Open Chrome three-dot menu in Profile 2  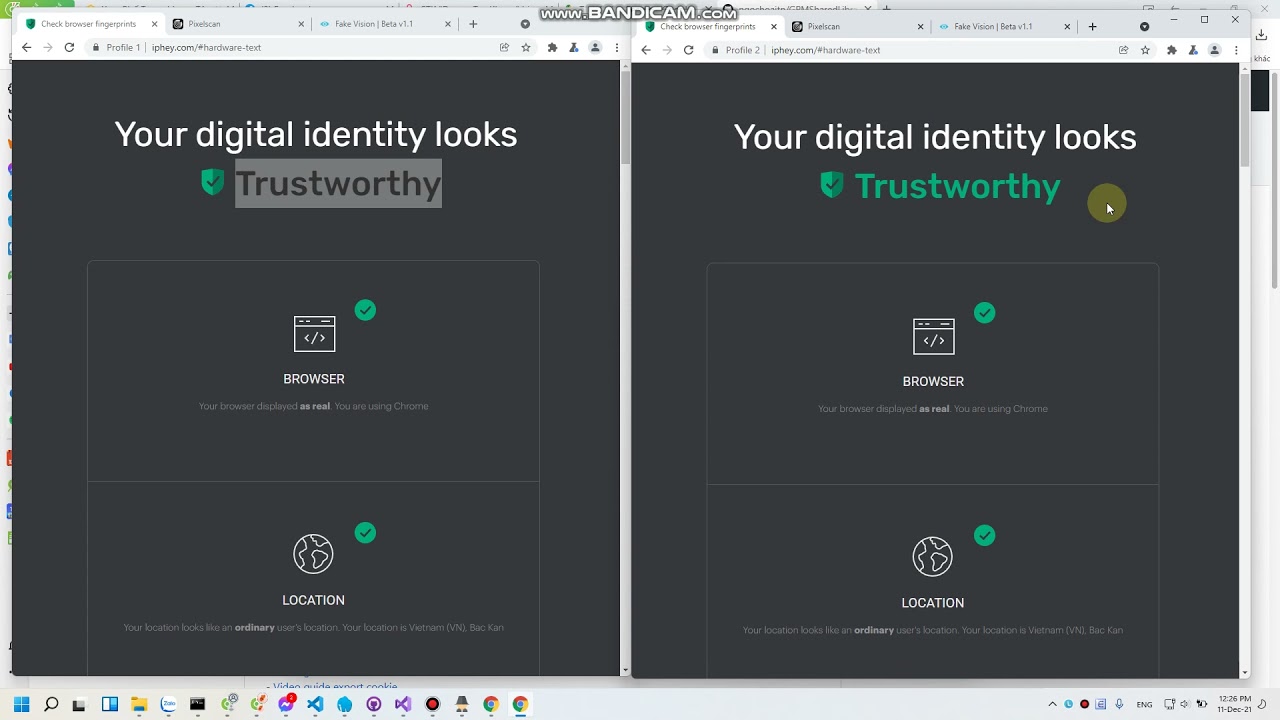pyautogui.click(x=1236, y=50)
